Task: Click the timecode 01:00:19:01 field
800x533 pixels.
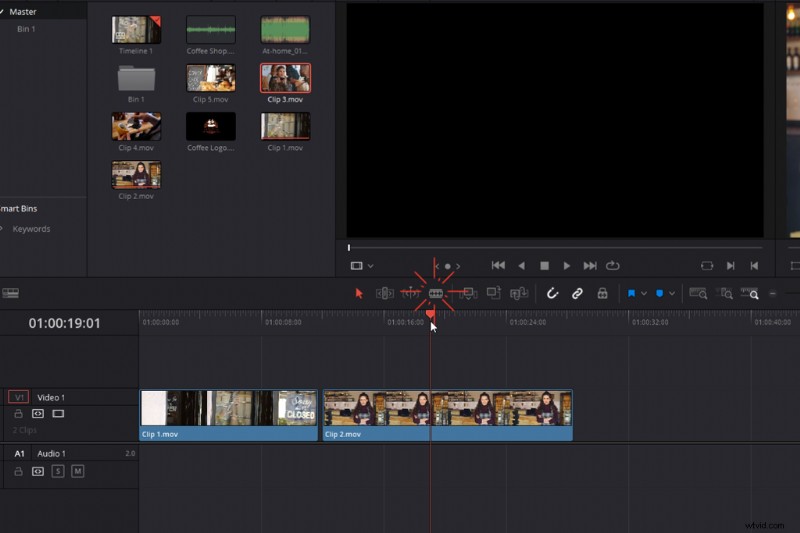Action: tap(64, 323)
